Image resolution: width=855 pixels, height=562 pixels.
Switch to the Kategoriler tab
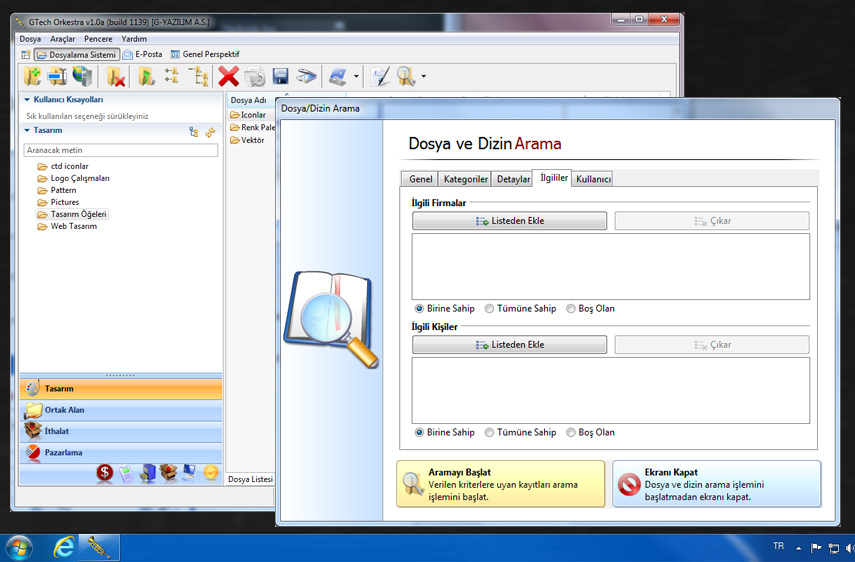pos(465,179)
